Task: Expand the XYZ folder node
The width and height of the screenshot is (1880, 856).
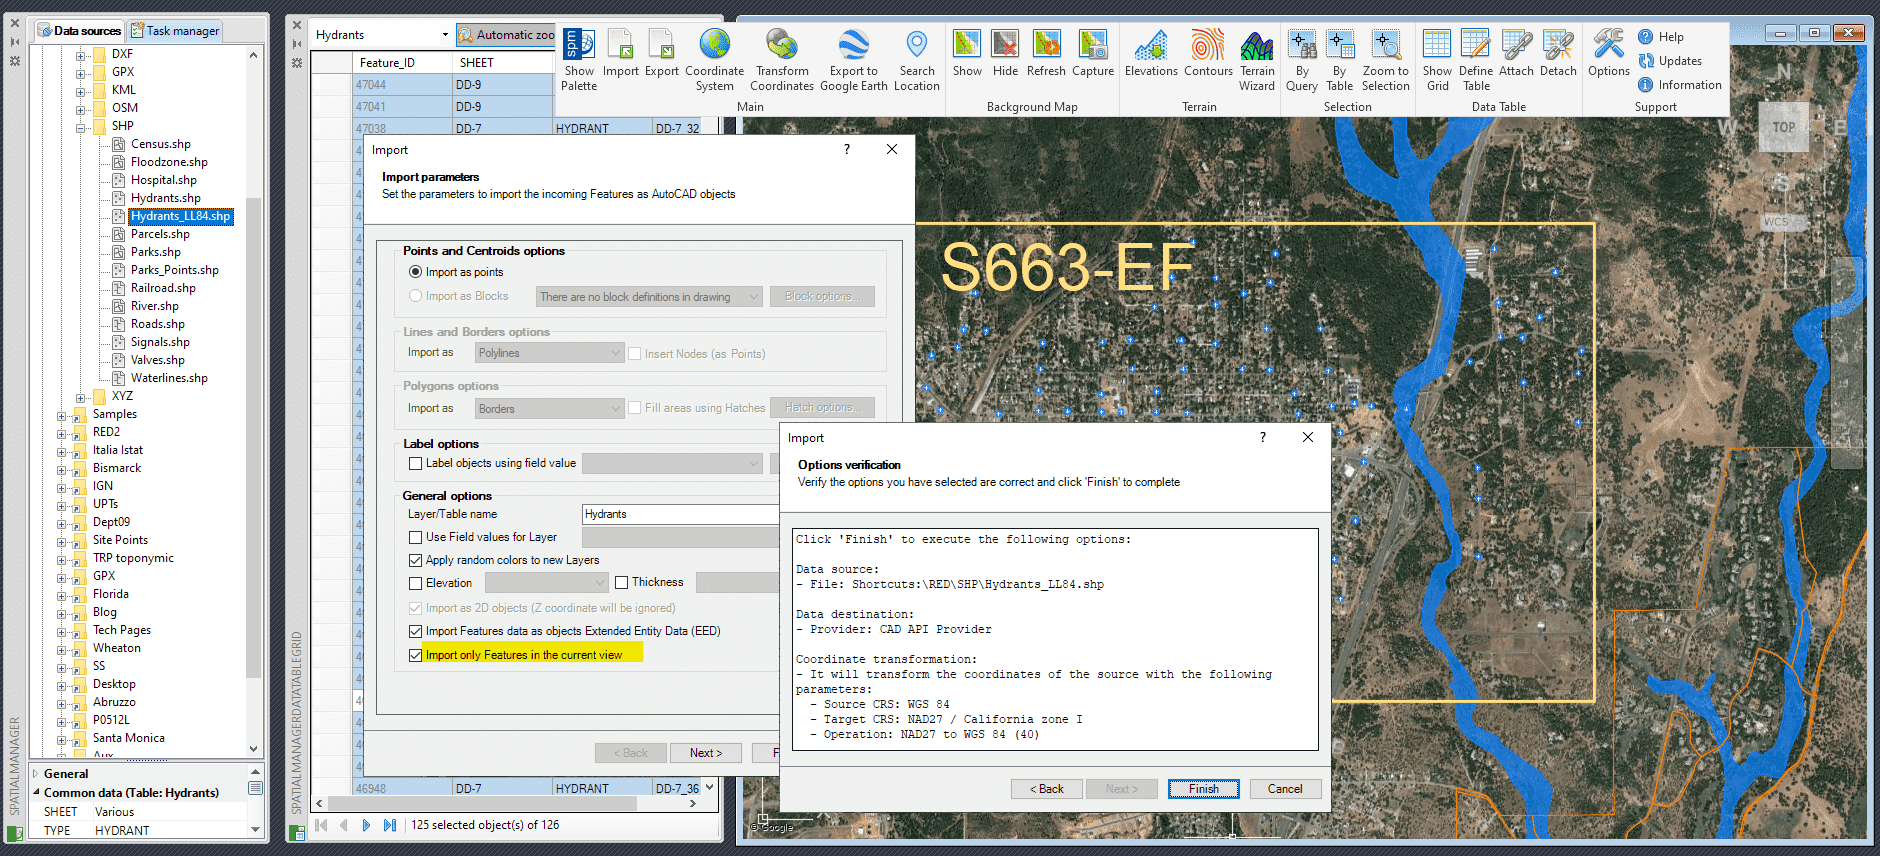Action: (x=81, y=397)
